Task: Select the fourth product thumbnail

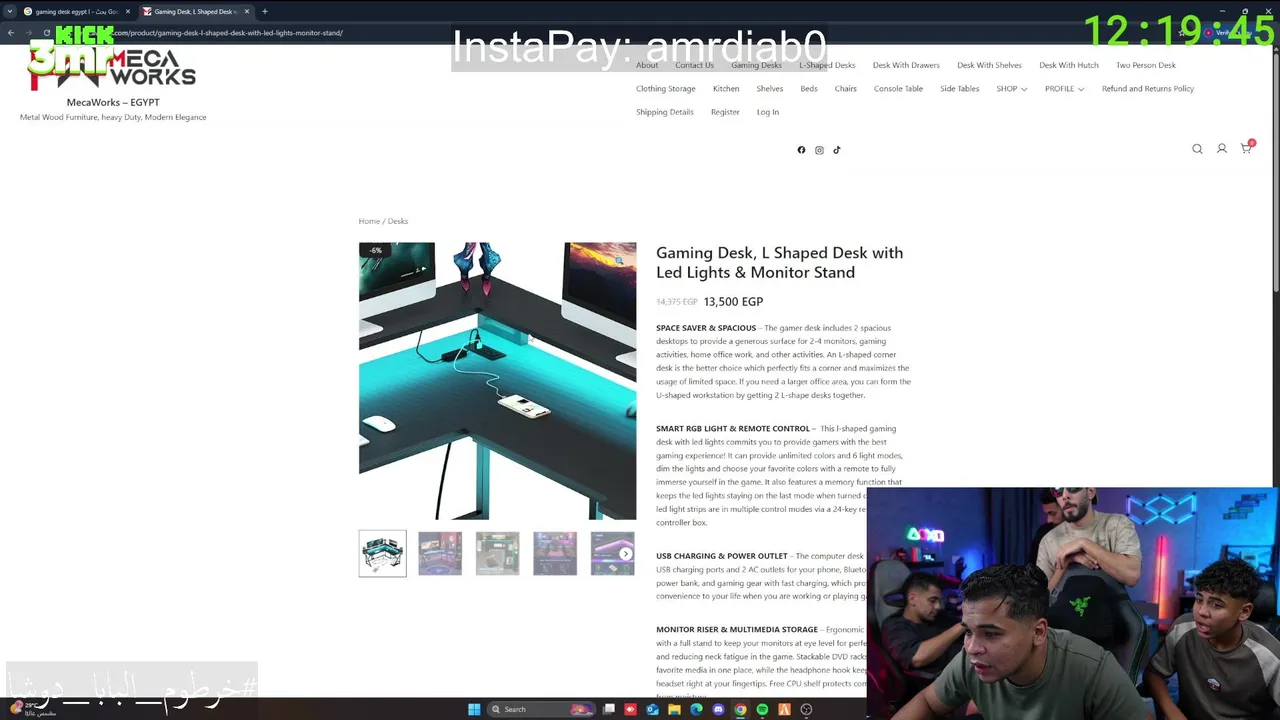Action: pos(555,553)
